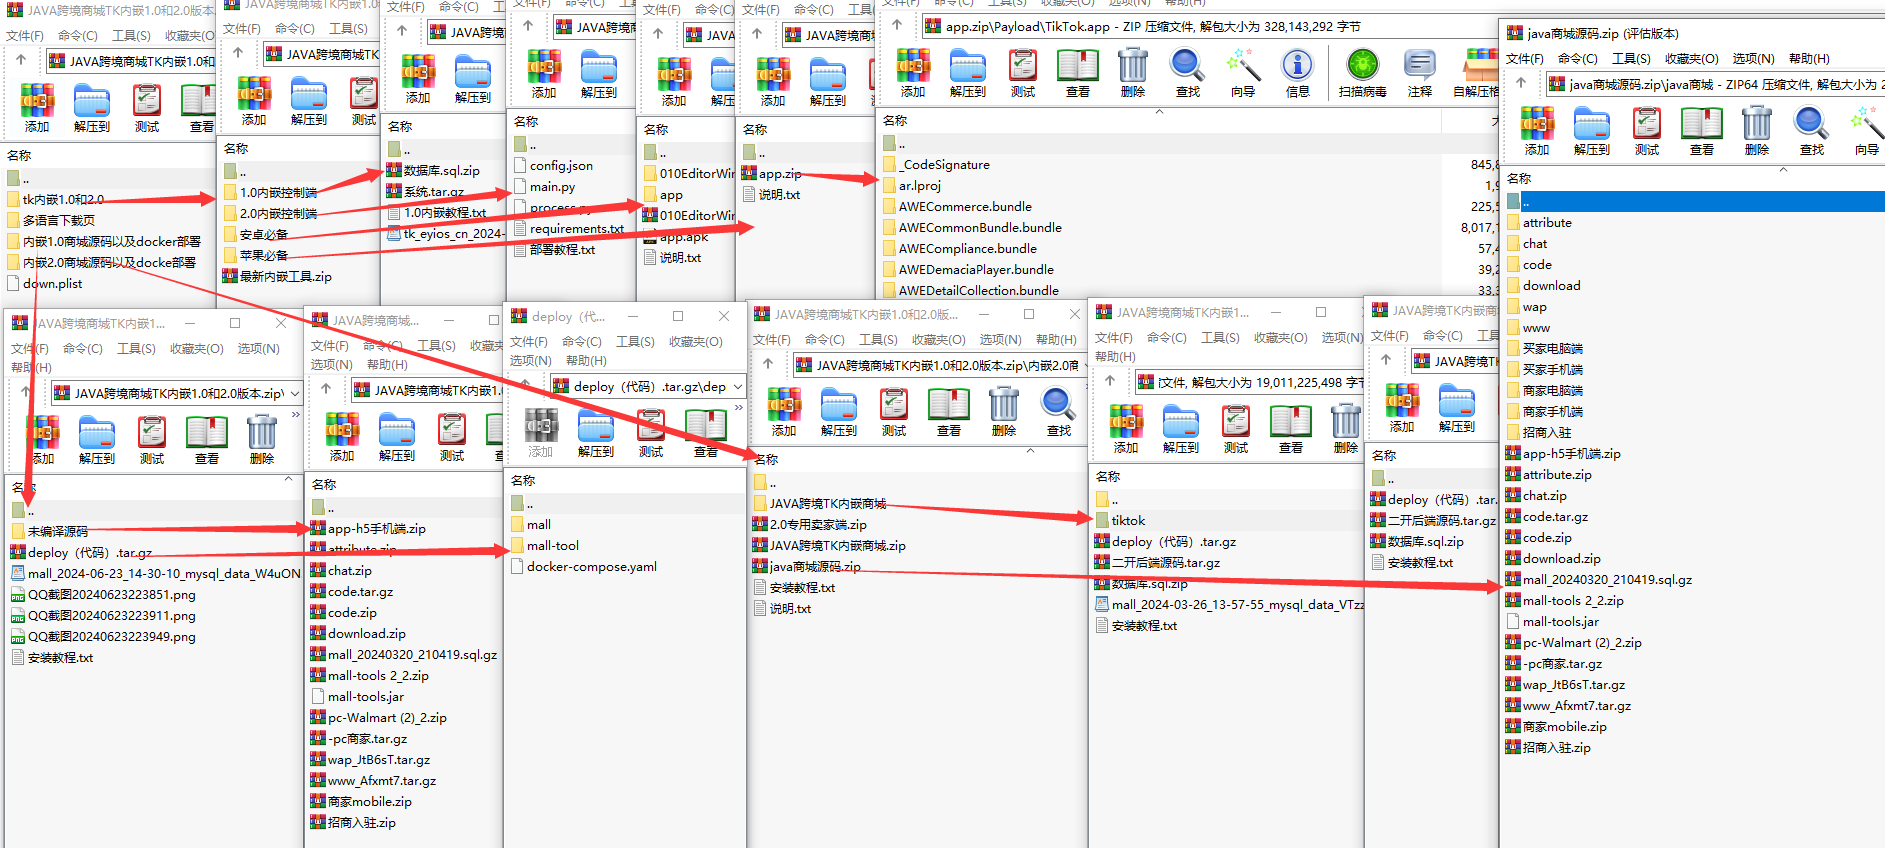Screen dimensions: 1885x848
Task: Click 解压到 icon in deploy (代码) window
Action: pyautogui.click(x=596, y=433)
